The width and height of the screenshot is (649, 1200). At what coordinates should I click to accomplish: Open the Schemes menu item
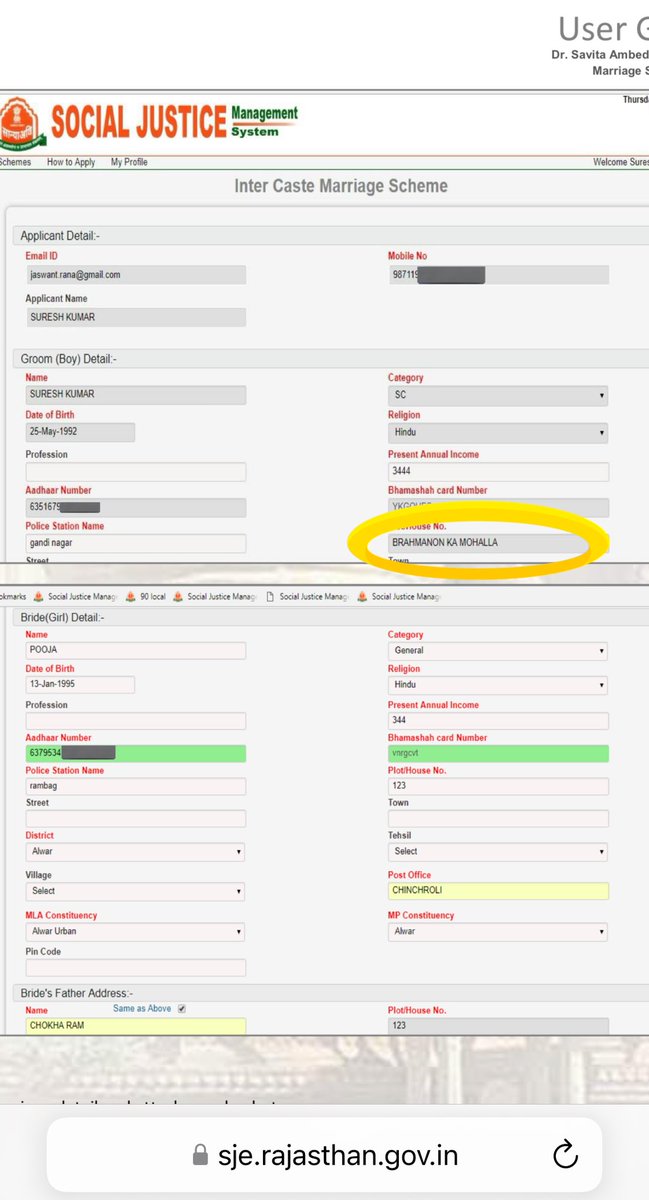click(15, 162)
